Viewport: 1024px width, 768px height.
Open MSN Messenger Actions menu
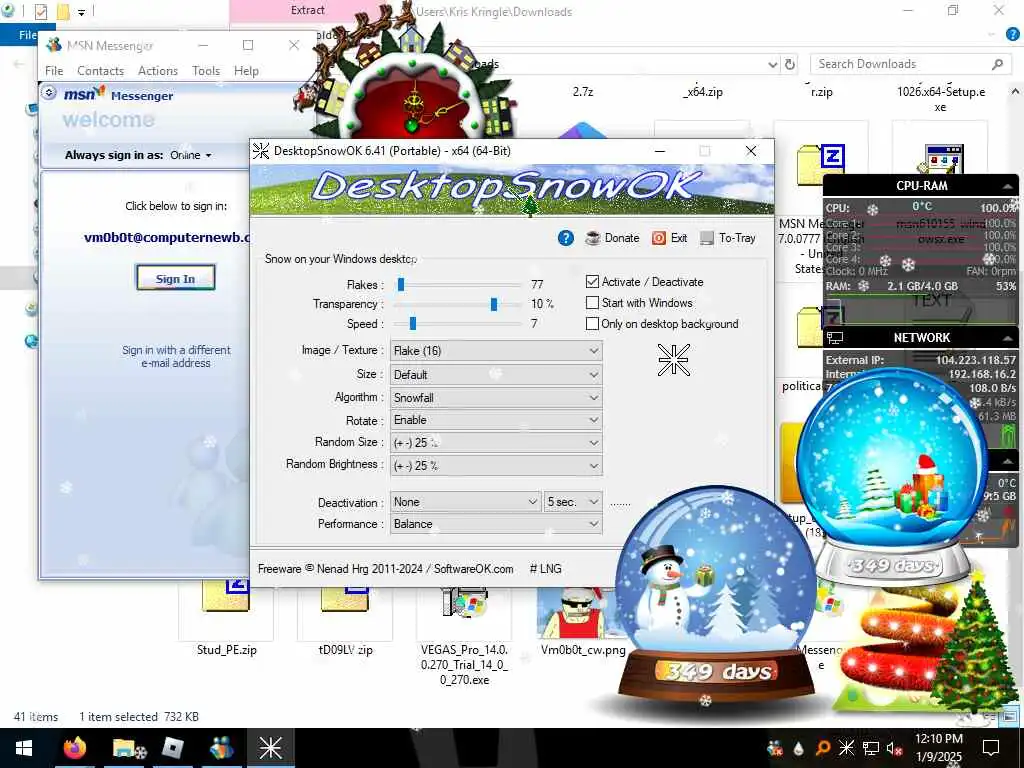pyautogui.click(x=158, y=71)
